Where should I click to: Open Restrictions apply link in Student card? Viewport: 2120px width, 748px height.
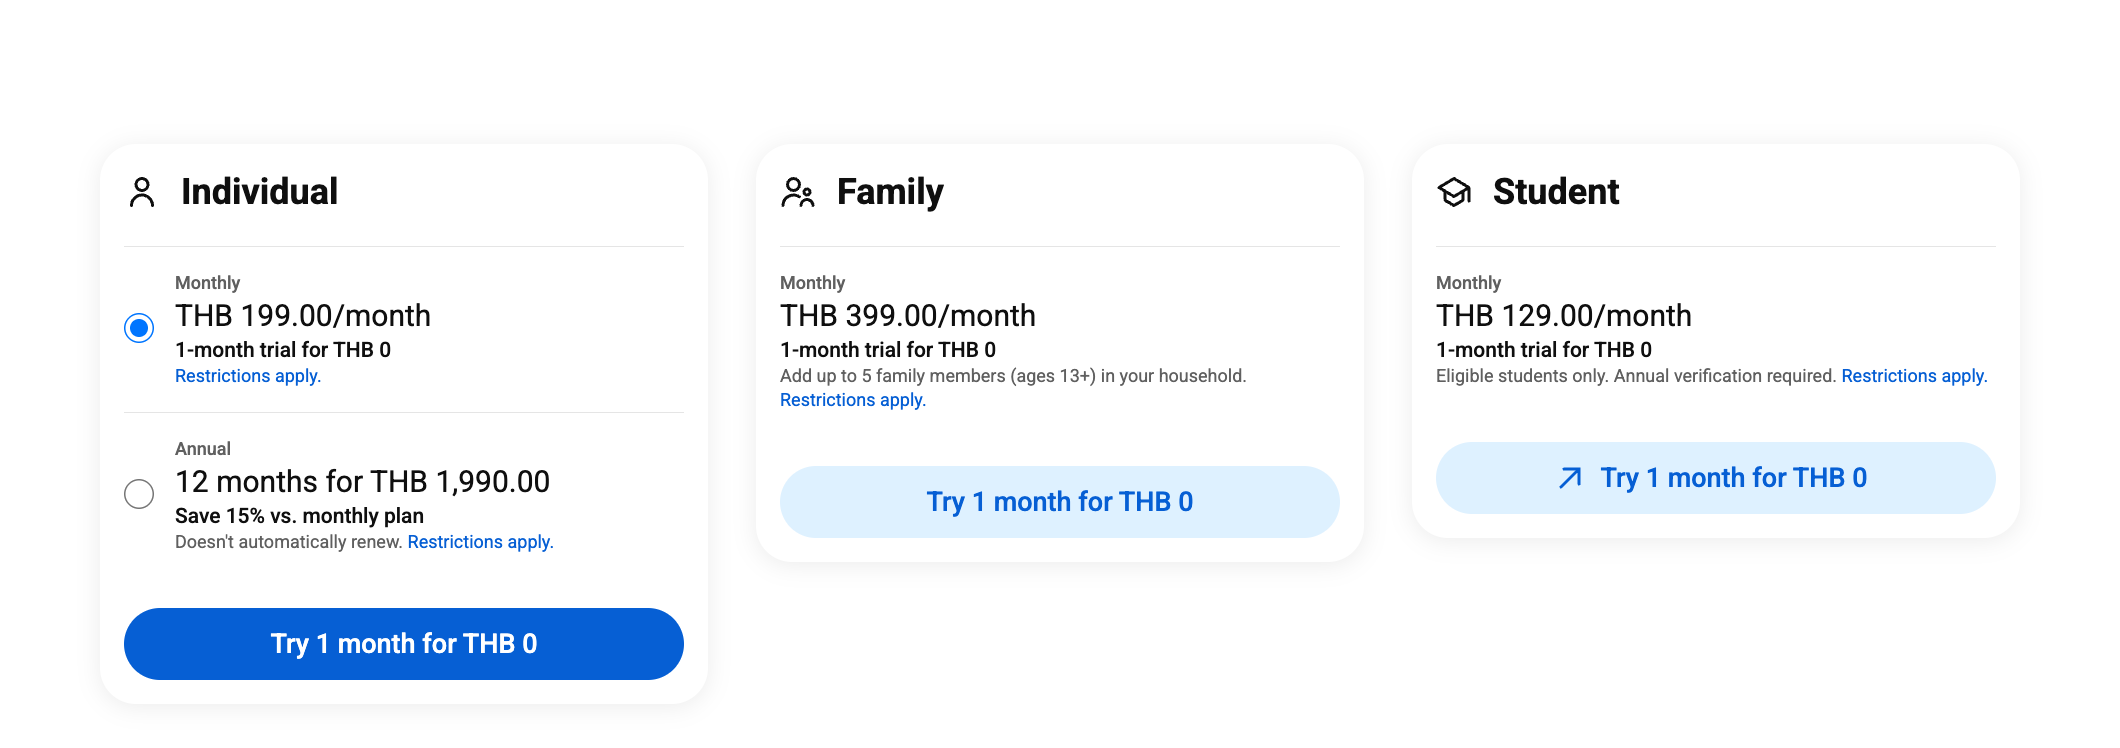coord(1914,376)
